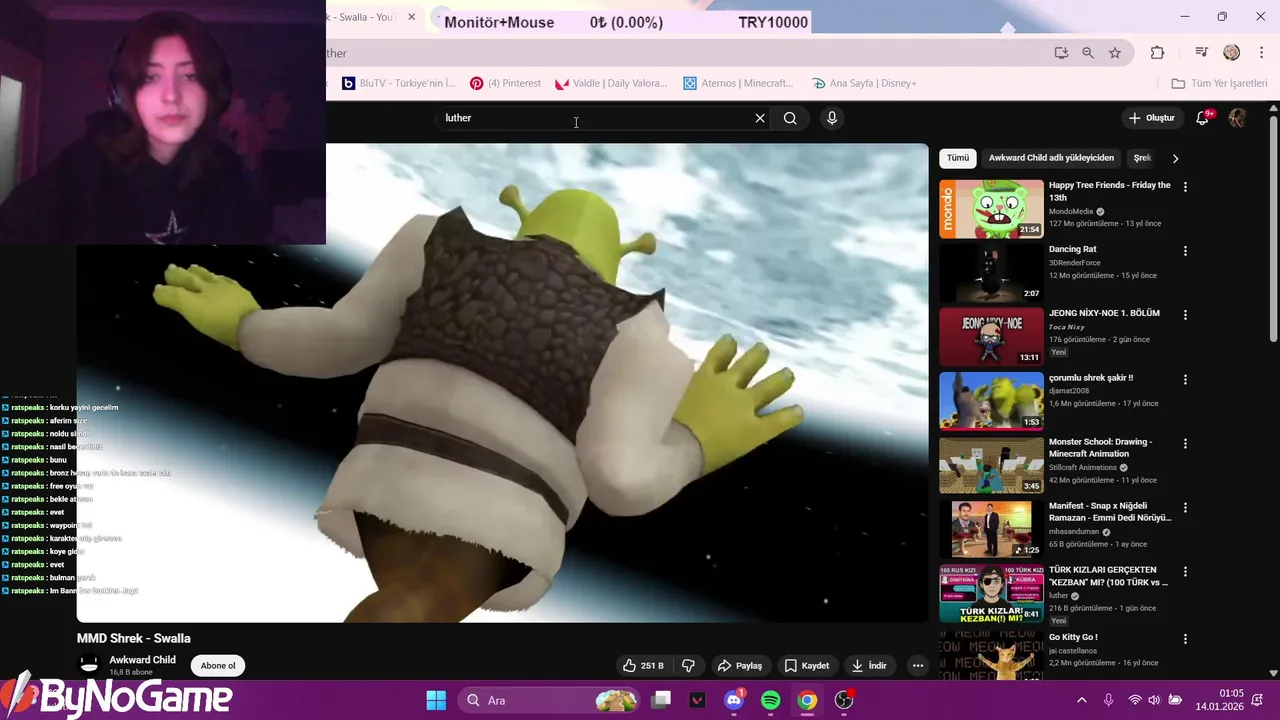
Task: Bookmark this page with the star icon
Action: tap(1115, 53)
